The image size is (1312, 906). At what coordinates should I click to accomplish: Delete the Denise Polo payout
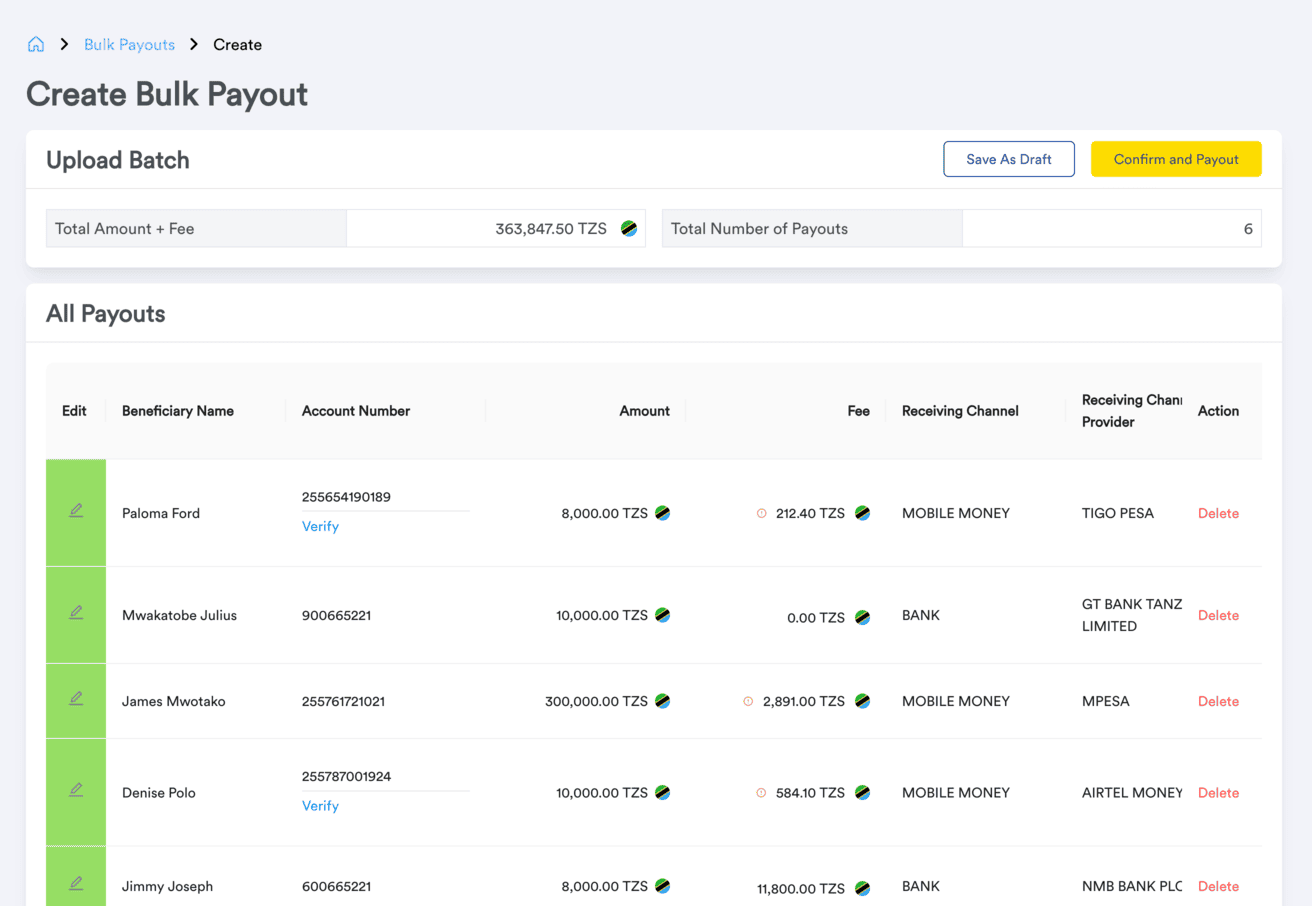click(x=1218, y=793)
